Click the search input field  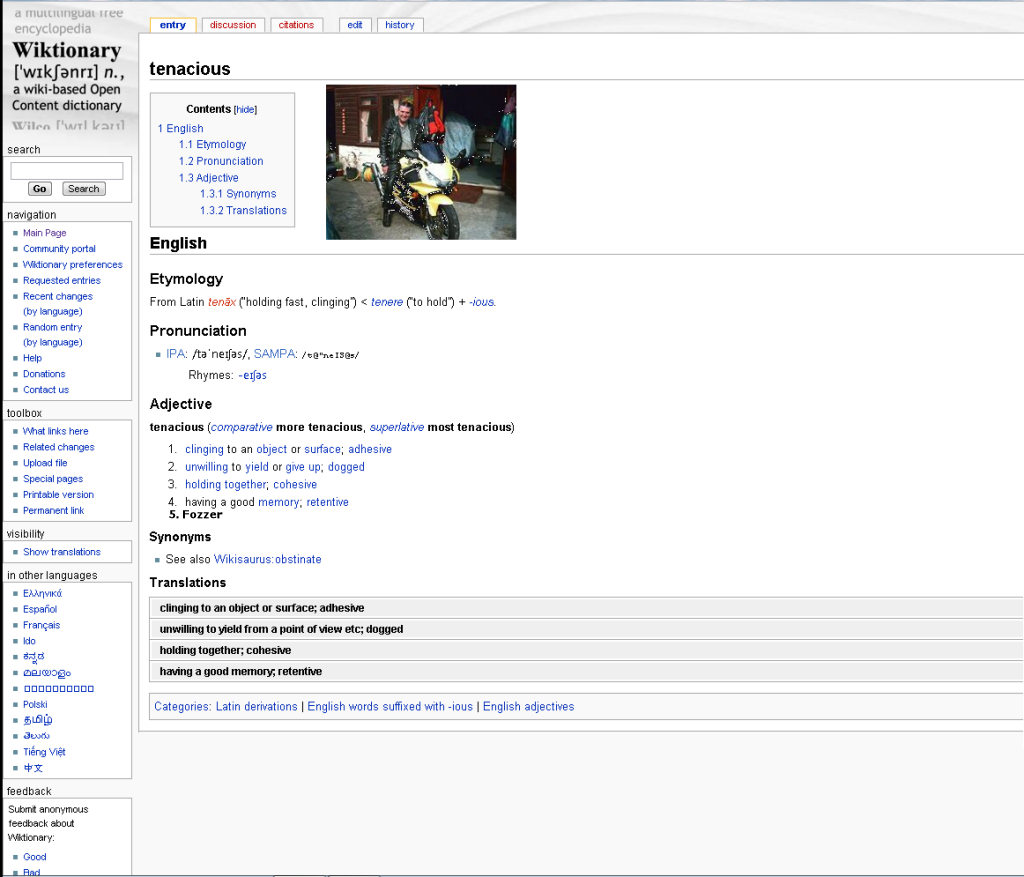coord(67,171)
